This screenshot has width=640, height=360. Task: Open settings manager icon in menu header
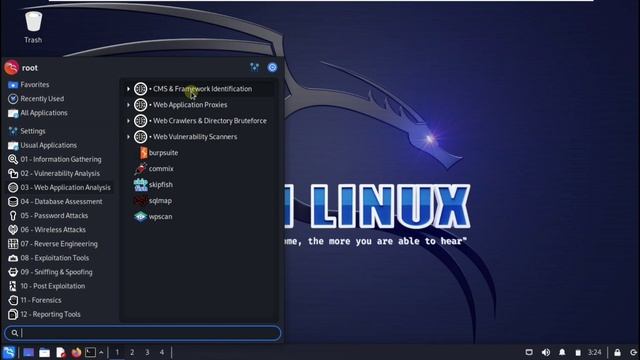click(254, 67)
